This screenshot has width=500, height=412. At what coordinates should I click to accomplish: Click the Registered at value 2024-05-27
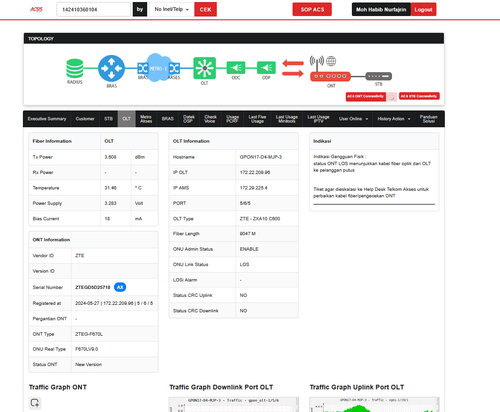87,303
